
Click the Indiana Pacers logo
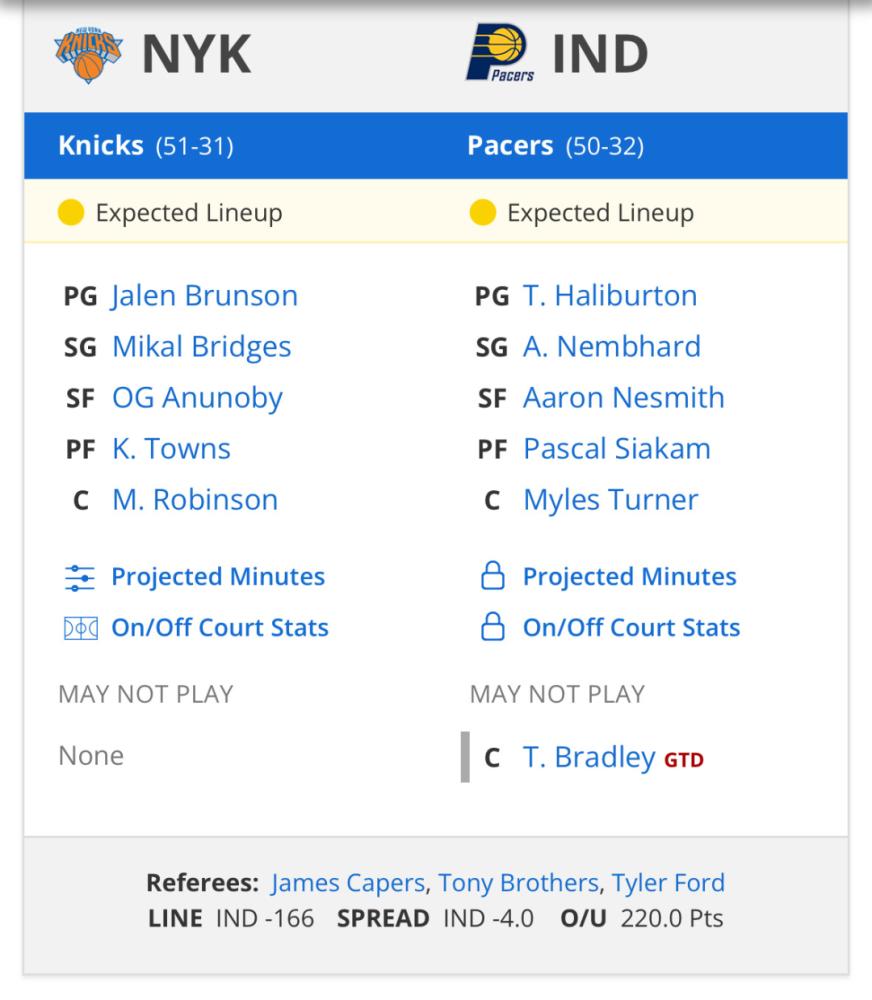pos(500,53)
